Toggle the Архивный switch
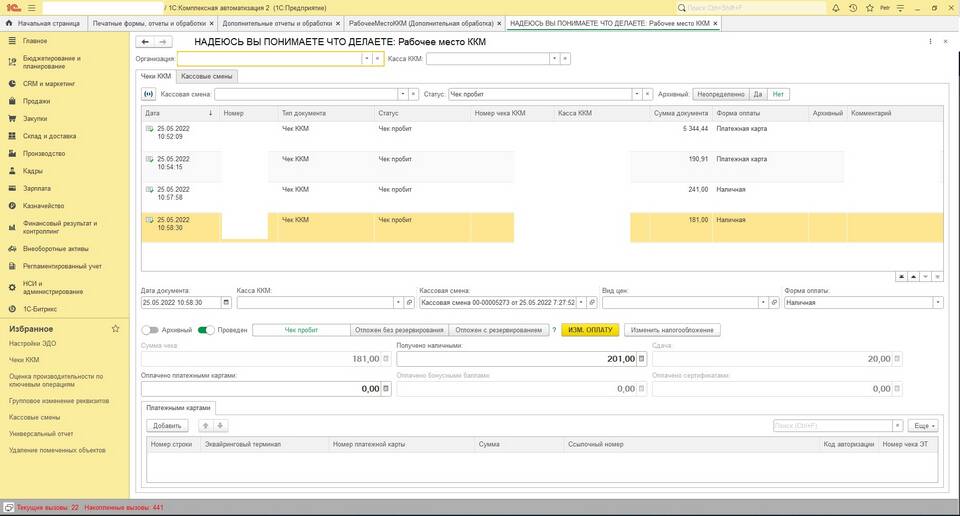 tap(150, 330)
